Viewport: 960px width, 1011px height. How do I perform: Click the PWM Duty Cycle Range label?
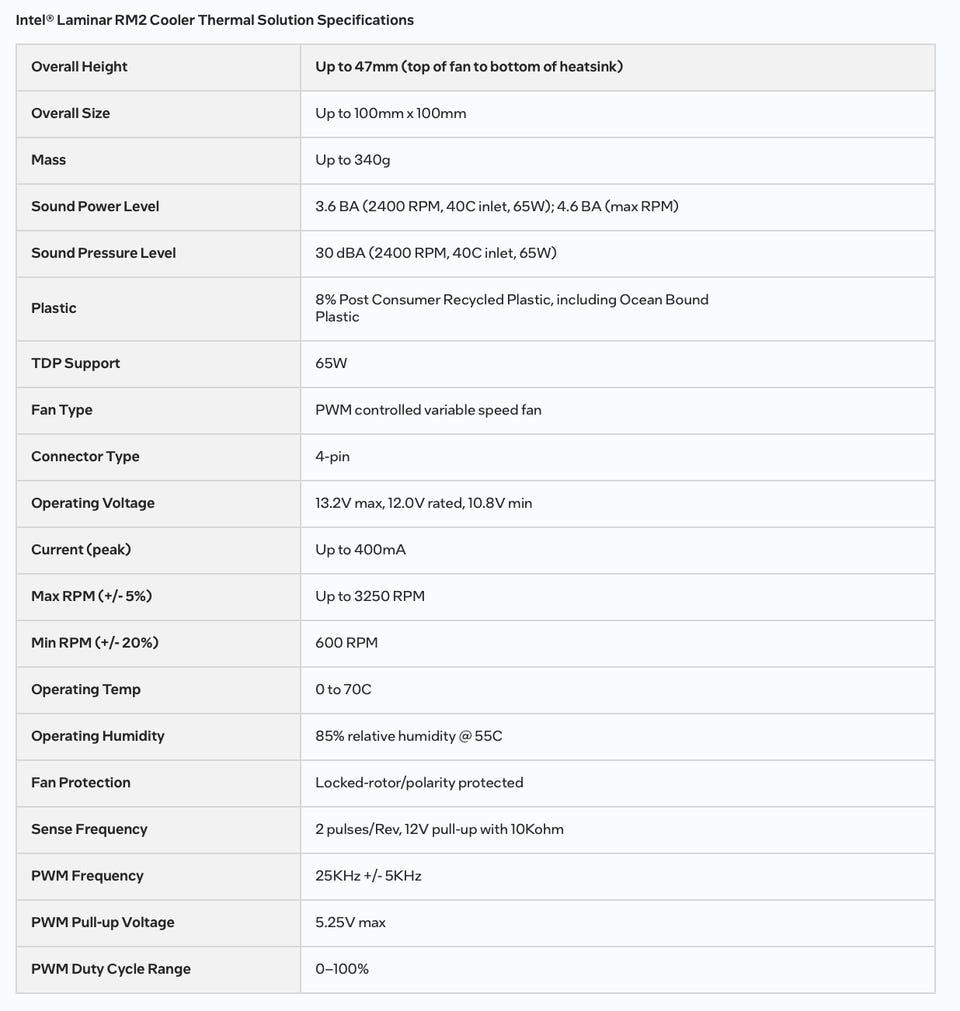point(111,969)
